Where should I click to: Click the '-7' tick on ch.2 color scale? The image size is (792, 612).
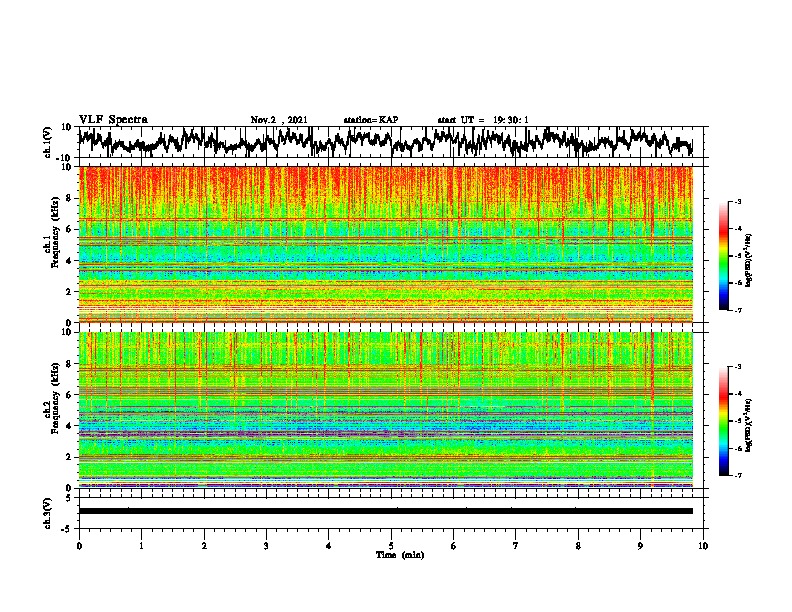pos(737,476)
